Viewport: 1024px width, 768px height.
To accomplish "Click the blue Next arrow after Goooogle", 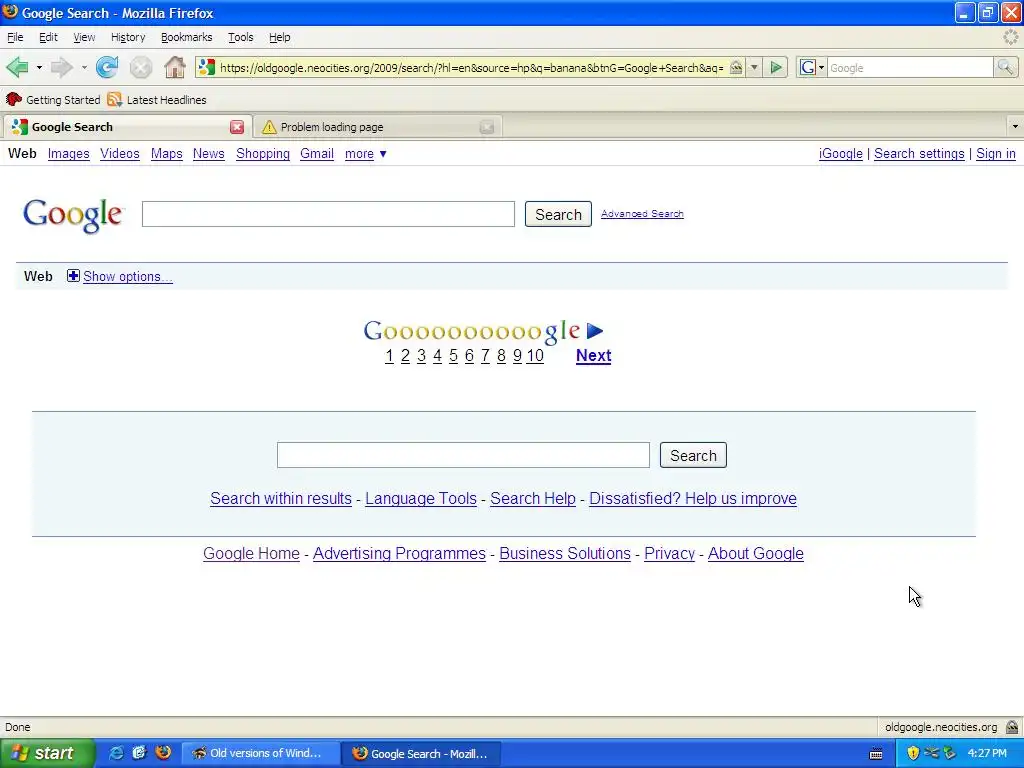I will (594, 331).
